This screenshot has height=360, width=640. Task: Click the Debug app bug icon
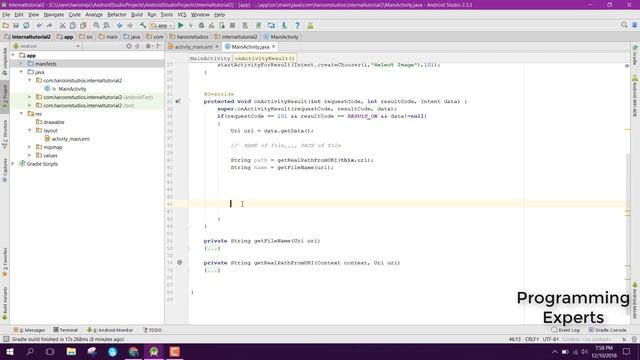tap(201, 25)
